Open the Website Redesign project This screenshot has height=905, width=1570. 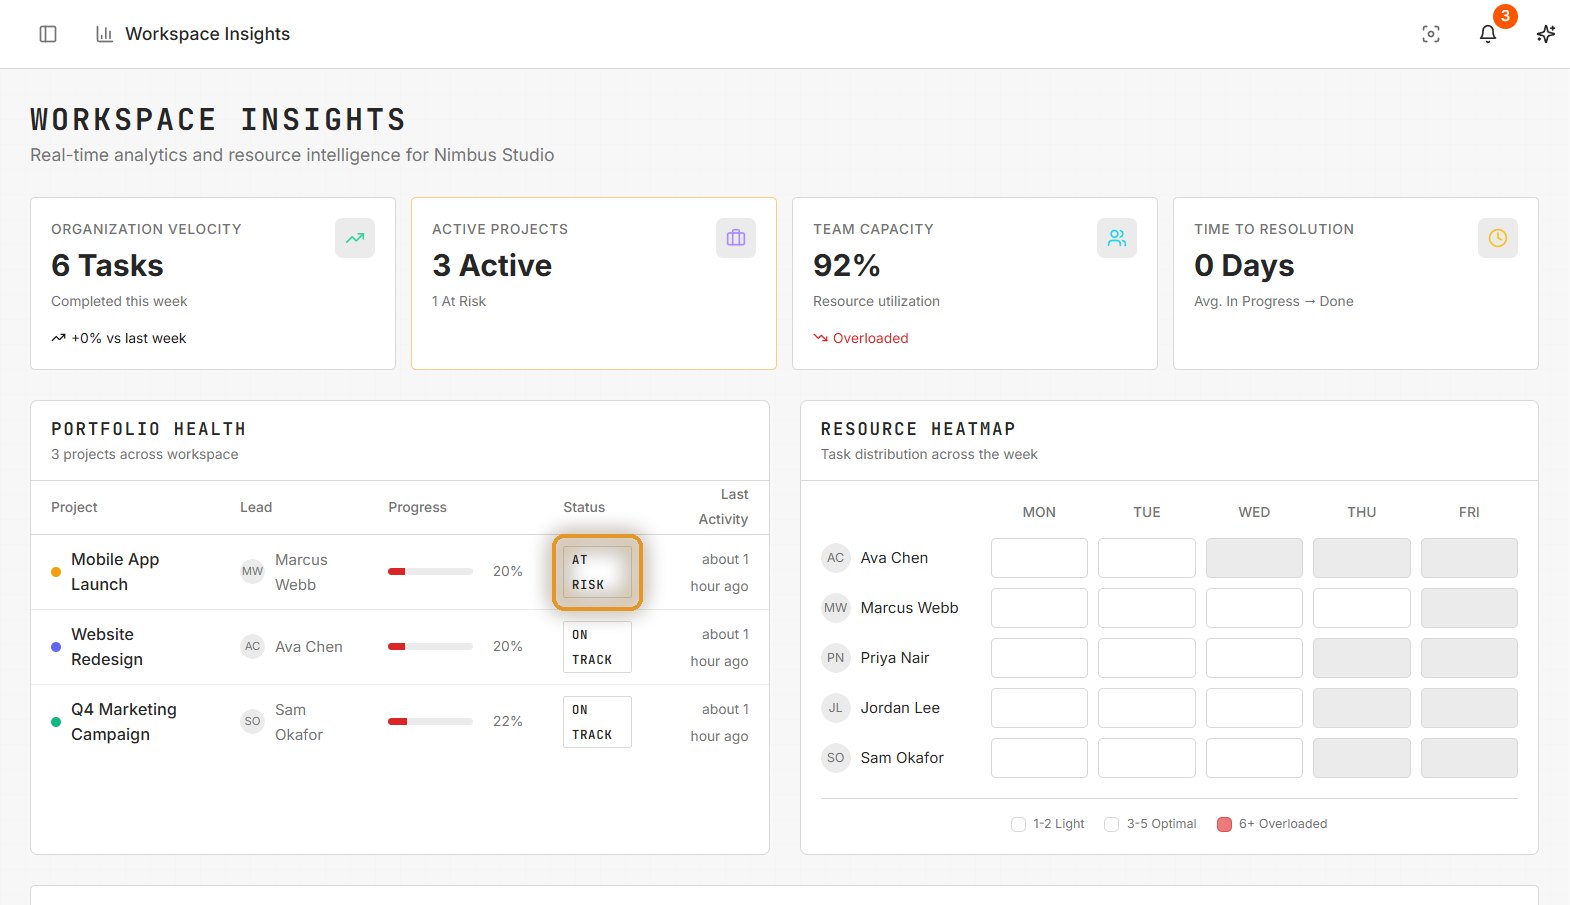107,647
